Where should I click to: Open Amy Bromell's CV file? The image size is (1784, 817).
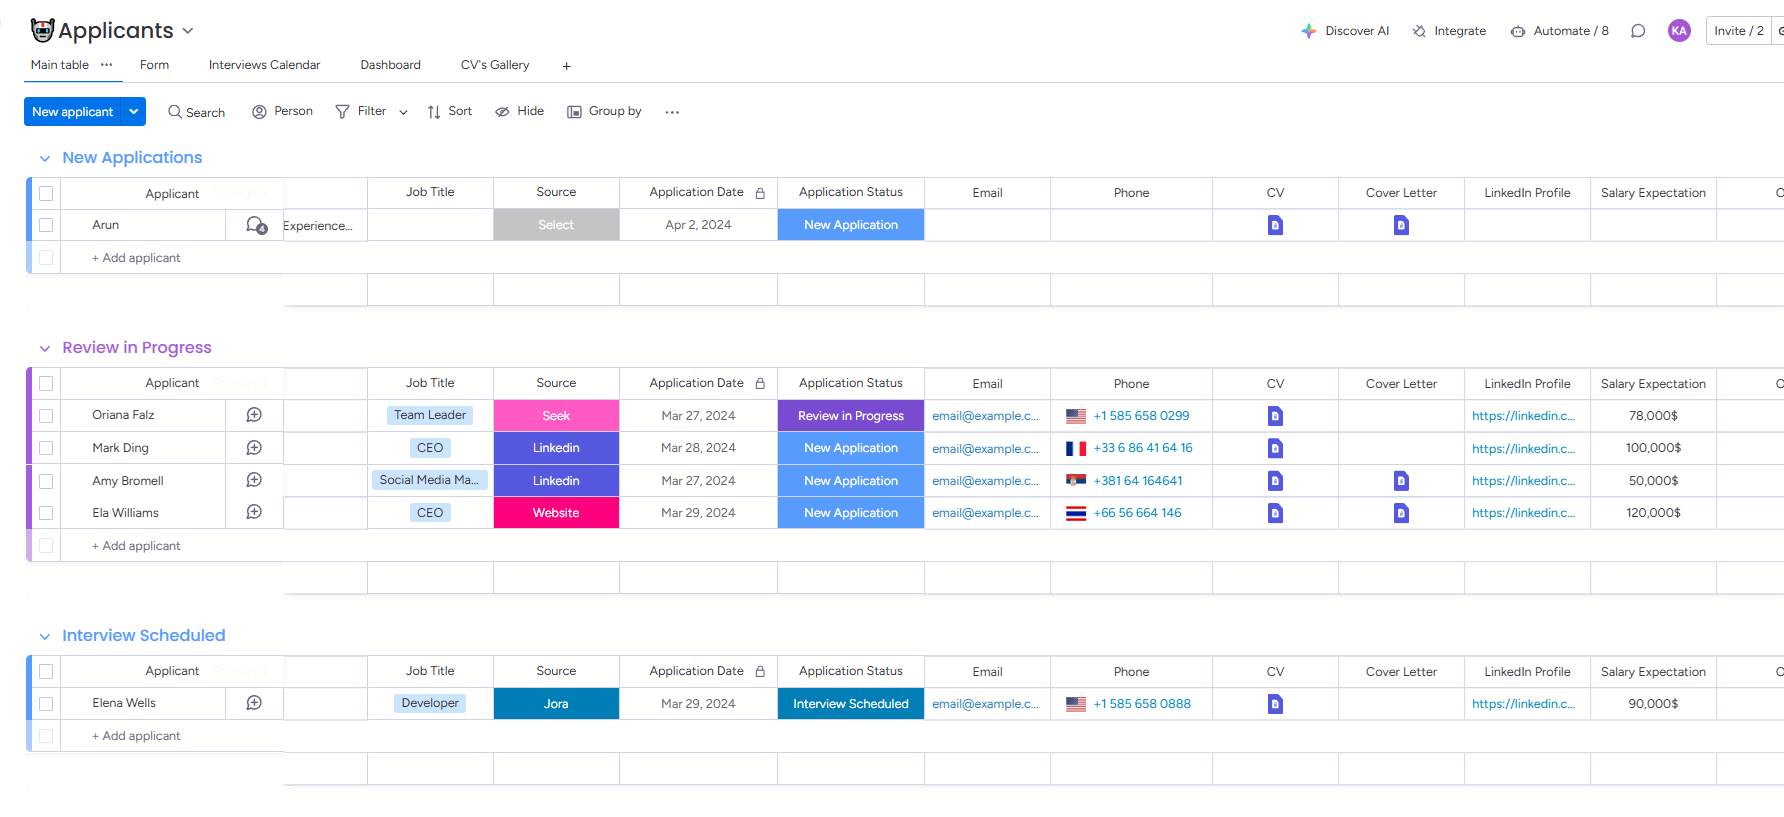point(1275,481)
